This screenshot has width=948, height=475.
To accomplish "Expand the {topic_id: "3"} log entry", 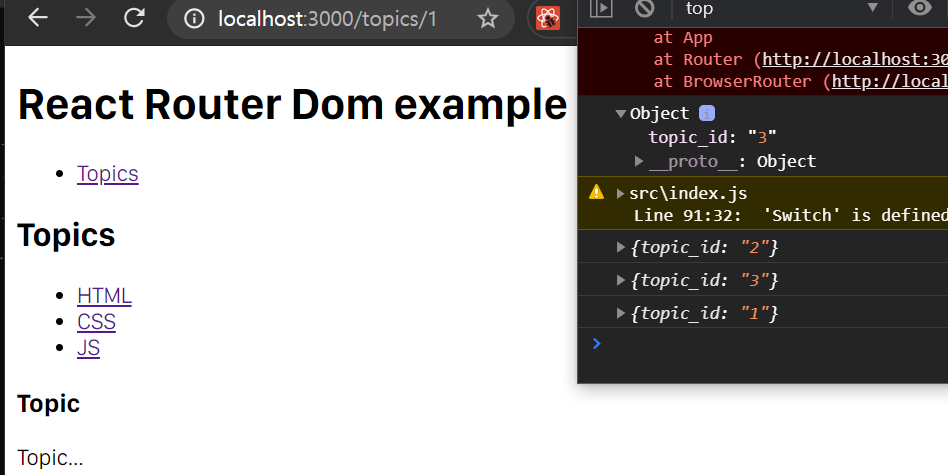I will pos(620,280).
